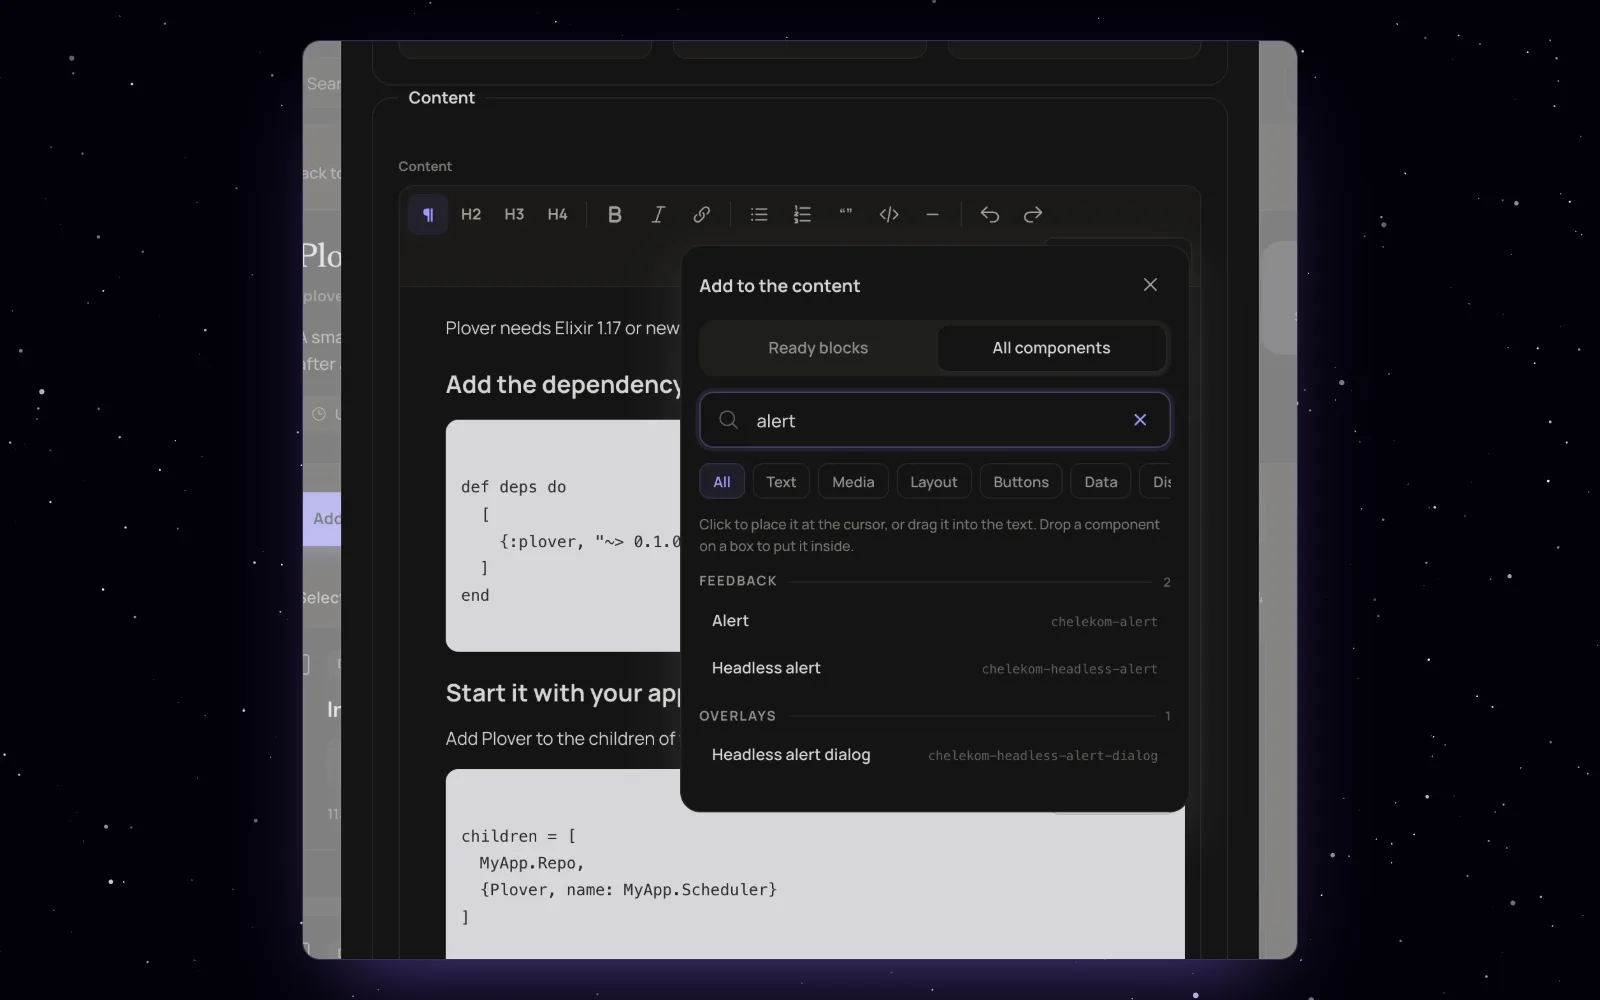Add the Headless alert dialog component
The width and height of the screenshot is (1600, 1000).
(x=935, y=755)
